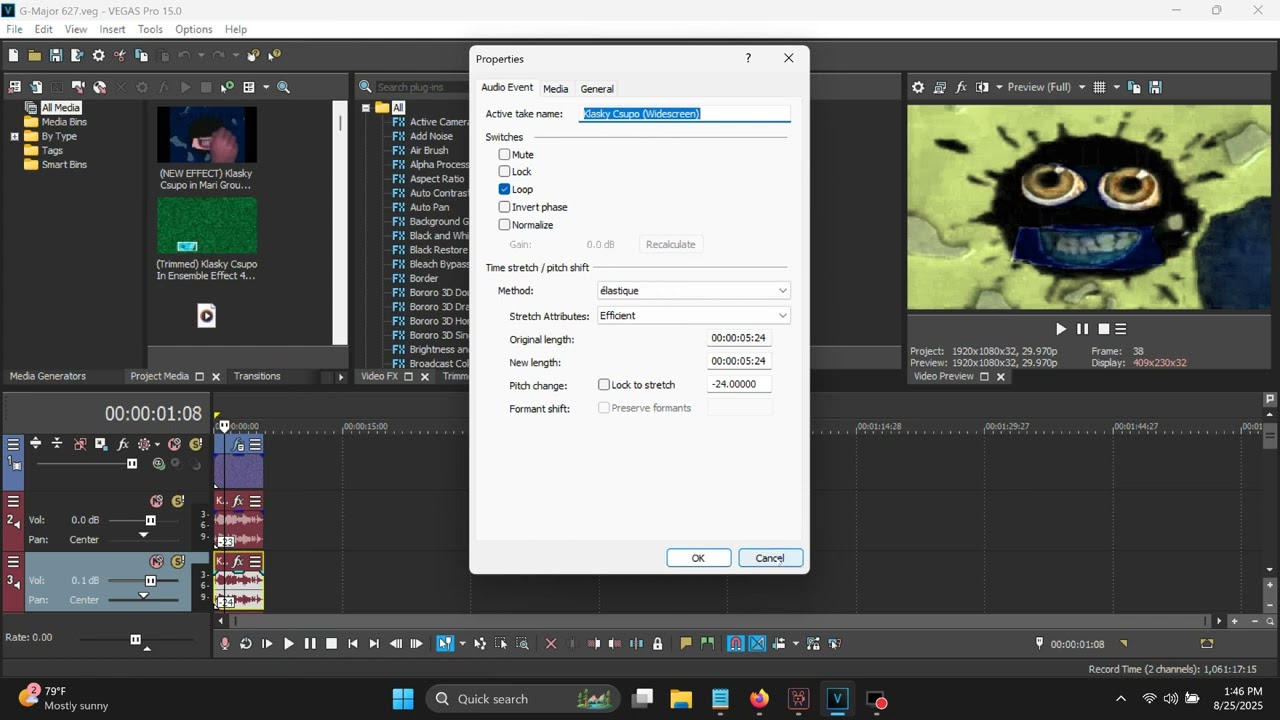Stop playback in the timeline transport bar
1280x720 pixels.
(331, 644)
